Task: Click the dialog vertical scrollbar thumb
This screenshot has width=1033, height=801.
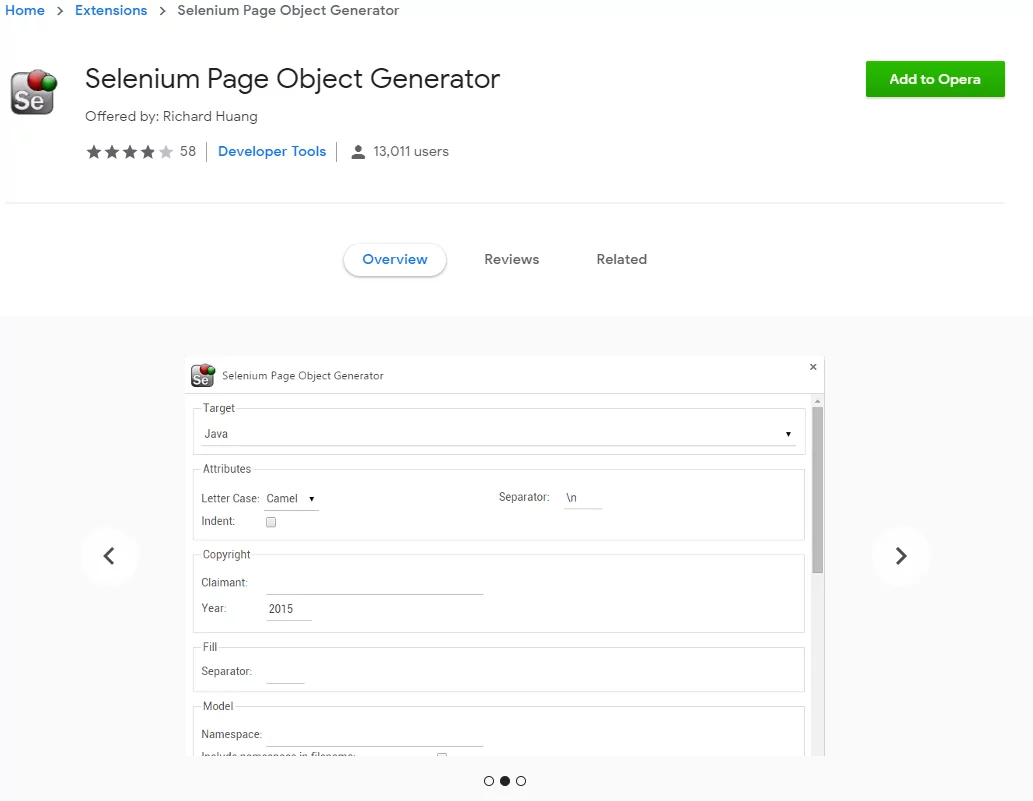Action: 818,490
